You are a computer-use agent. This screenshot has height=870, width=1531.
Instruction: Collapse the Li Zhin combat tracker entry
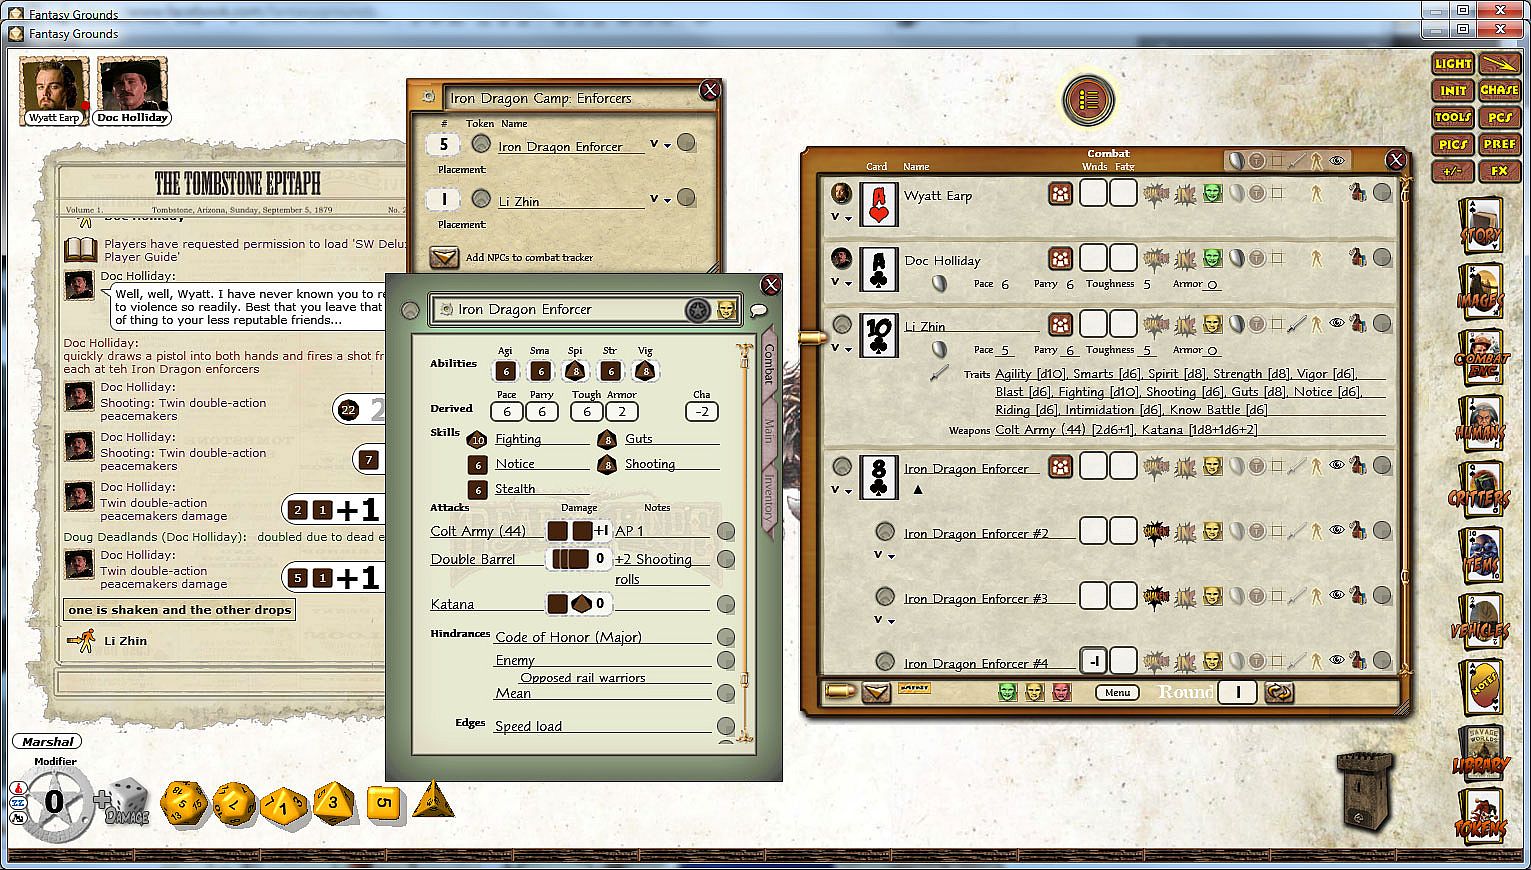click(842, 349)
